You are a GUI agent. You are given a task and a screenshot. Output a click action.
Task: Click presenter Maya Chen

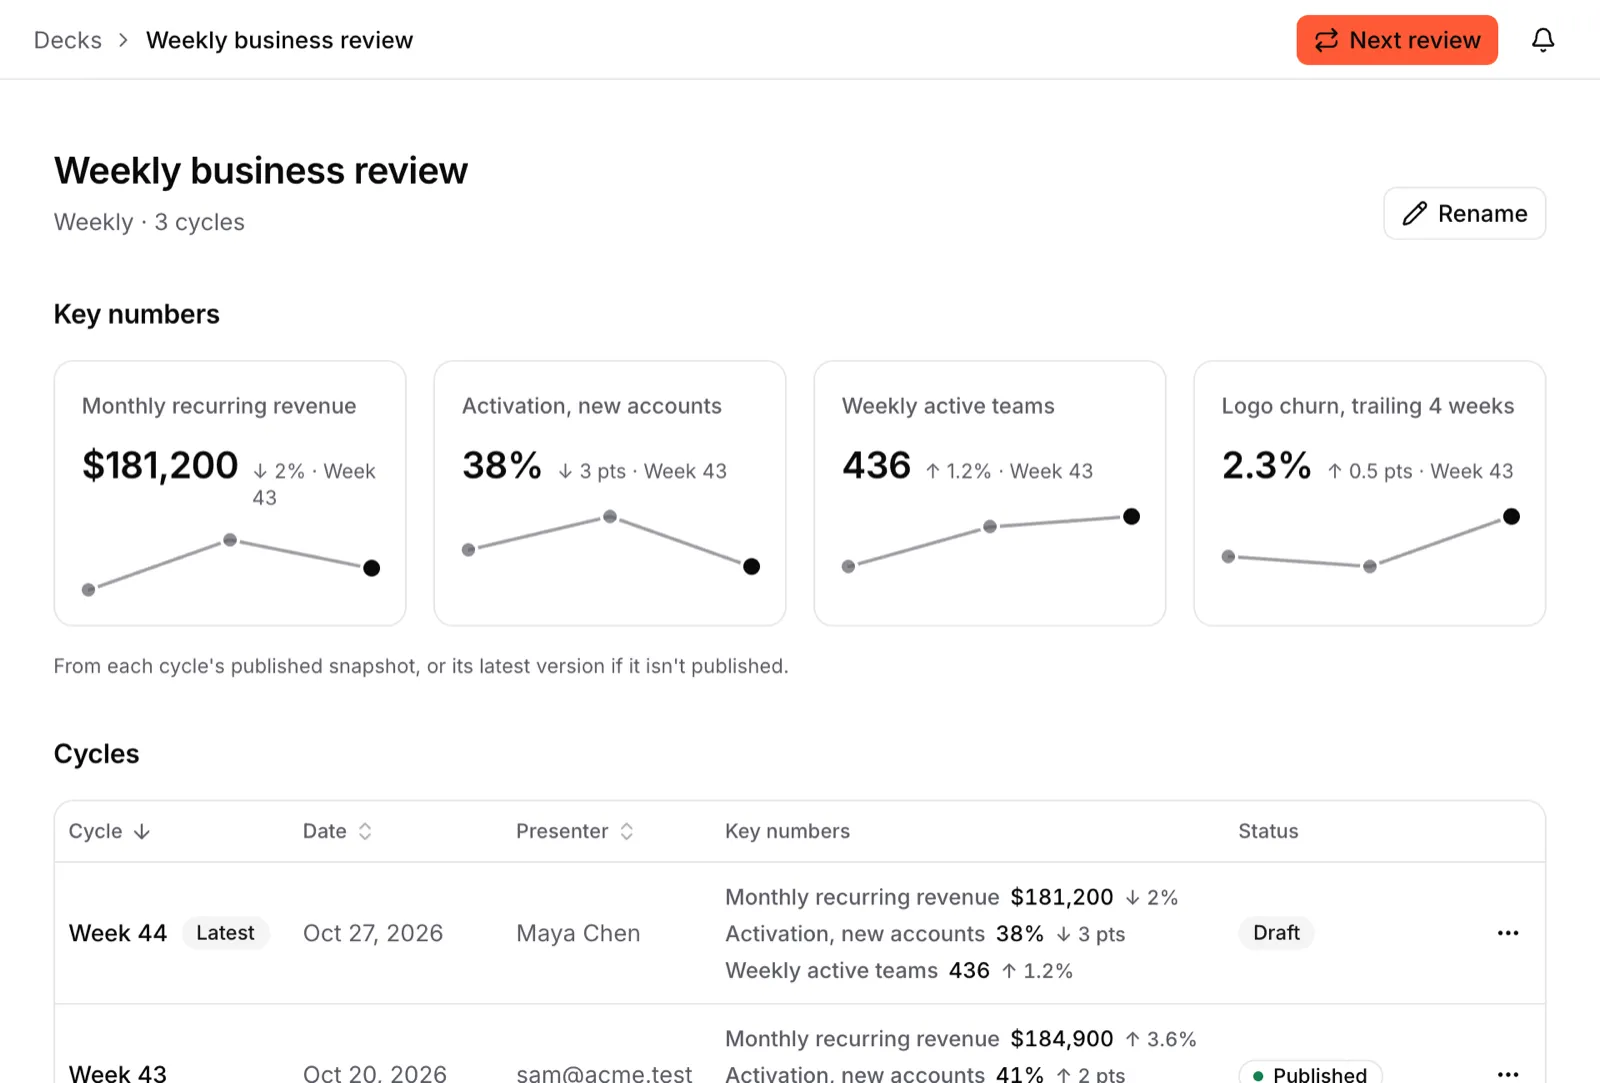[578, 933]
